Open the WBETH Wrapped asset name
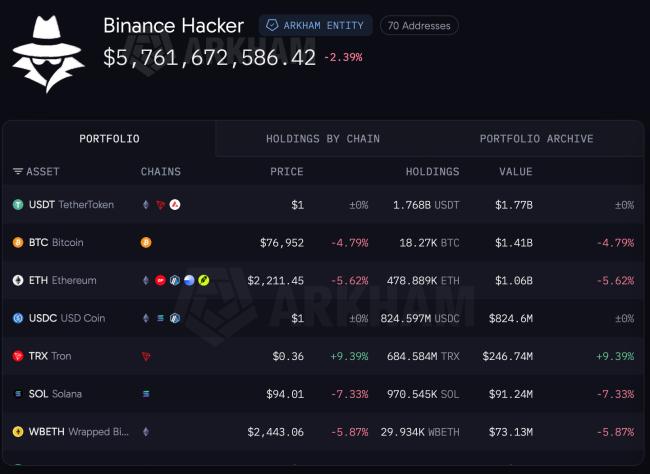650x474 pixels. [x=79, y=432]
